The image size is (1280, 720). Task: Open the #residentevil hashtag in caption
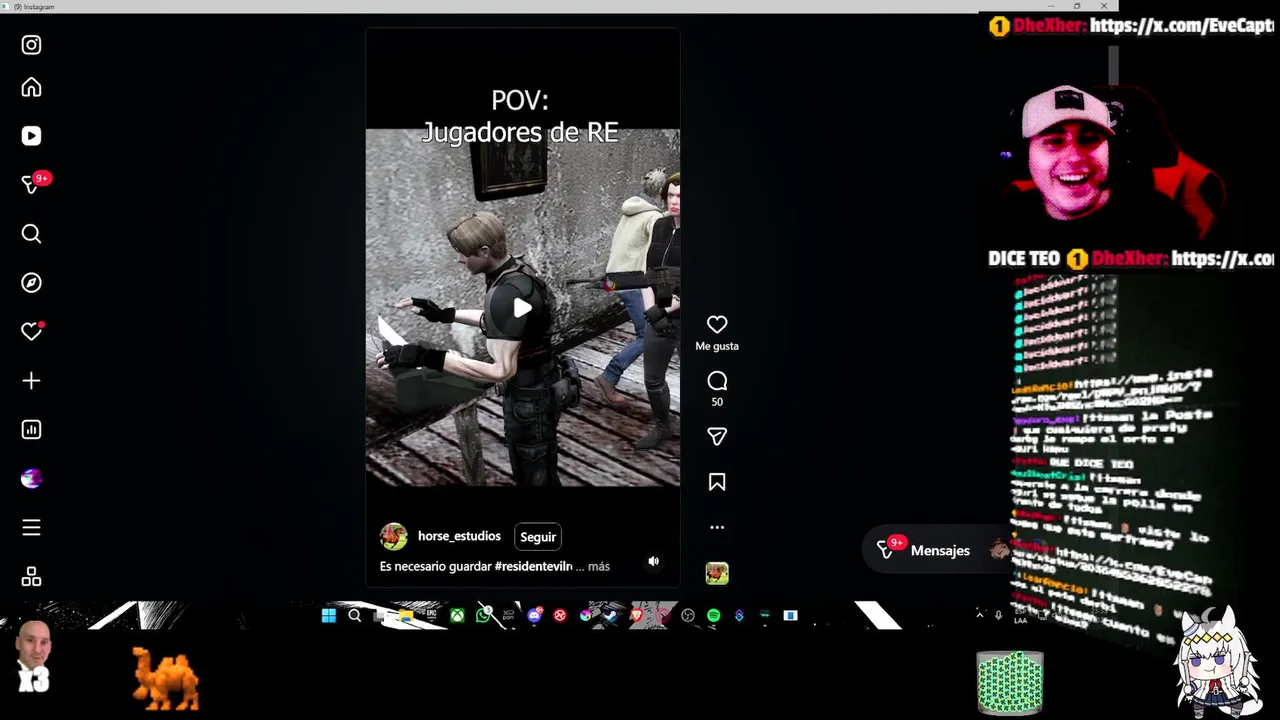tap(534, 567)
